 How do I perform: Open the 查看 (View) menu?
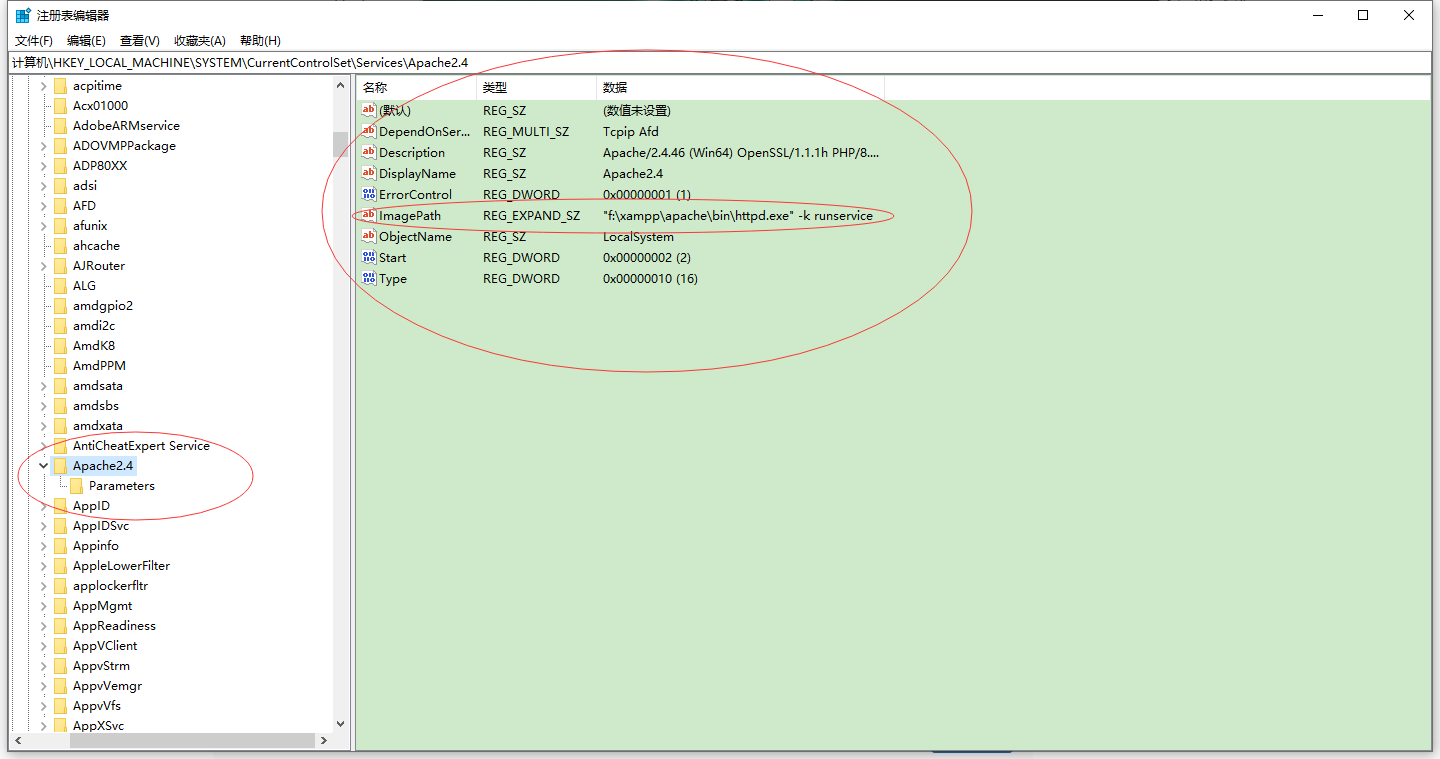138,40
